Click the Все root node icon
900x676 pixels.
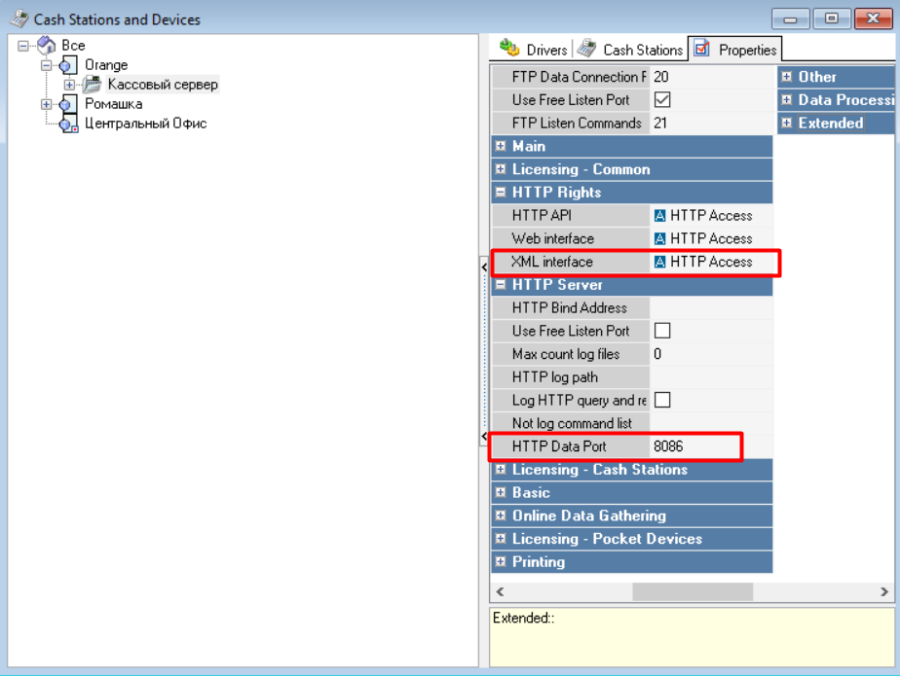pos(46,46)
